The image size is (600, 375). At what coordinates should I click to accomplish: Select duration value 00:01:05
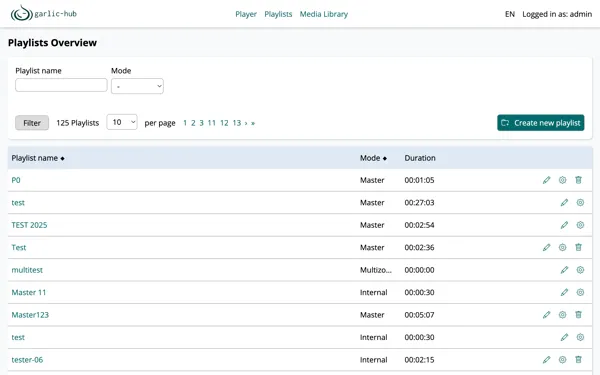419,180
